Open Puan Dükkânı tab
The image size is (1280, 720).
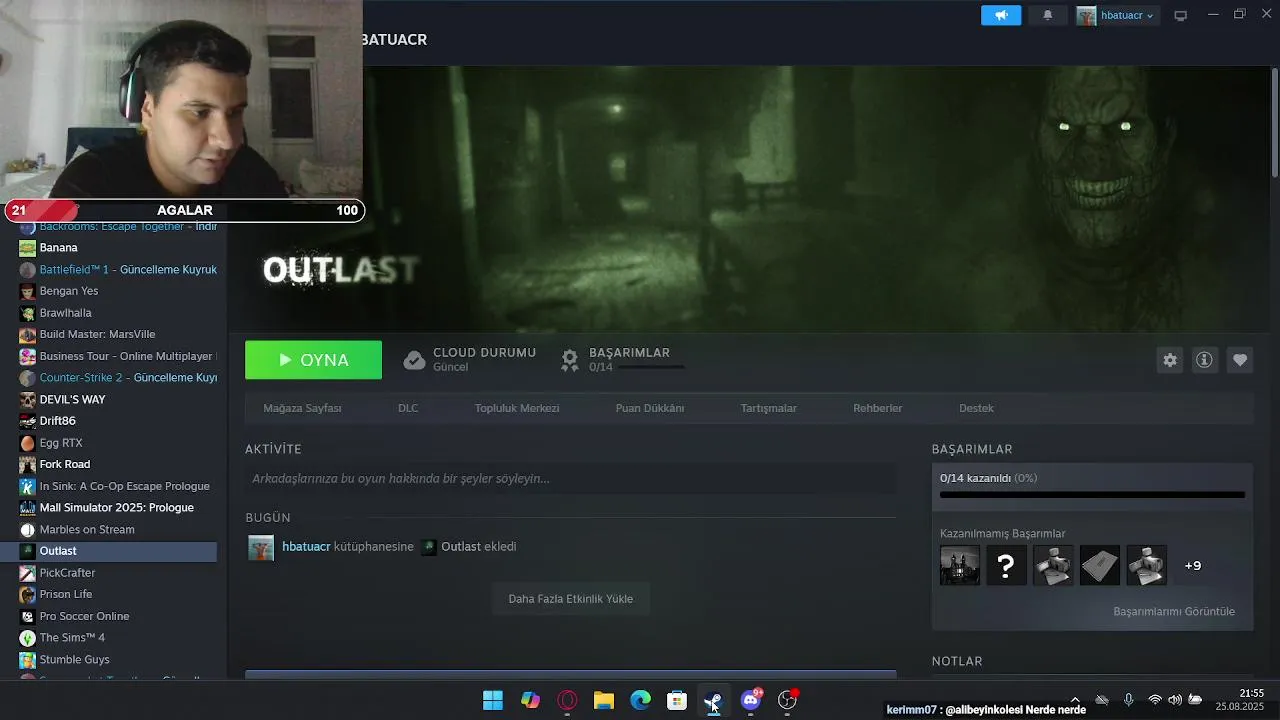(x=650, y=408)
